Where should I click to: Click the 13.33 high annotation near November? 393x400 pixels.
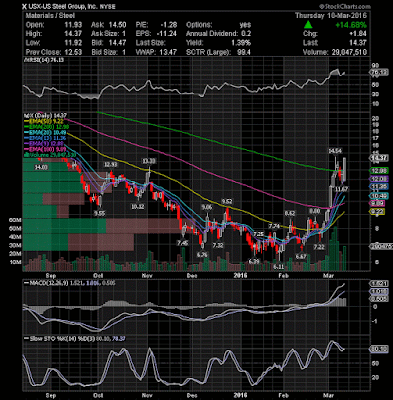click(148, 161)
